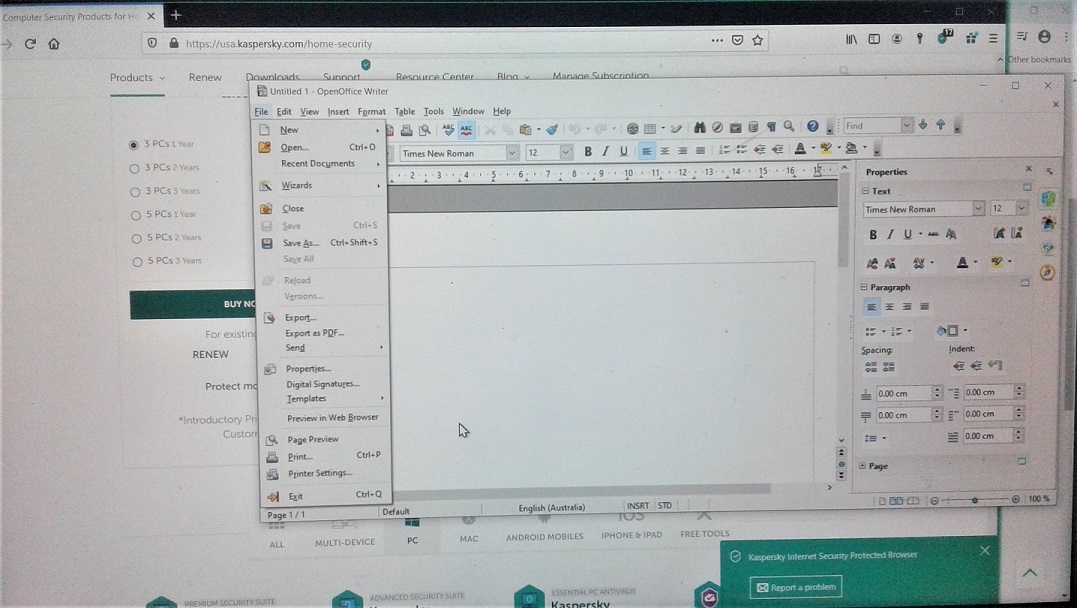Toggle the INSRT insert mode in the status bar
The width and height of the screenshot is (1077, 608).
point(638,506)
